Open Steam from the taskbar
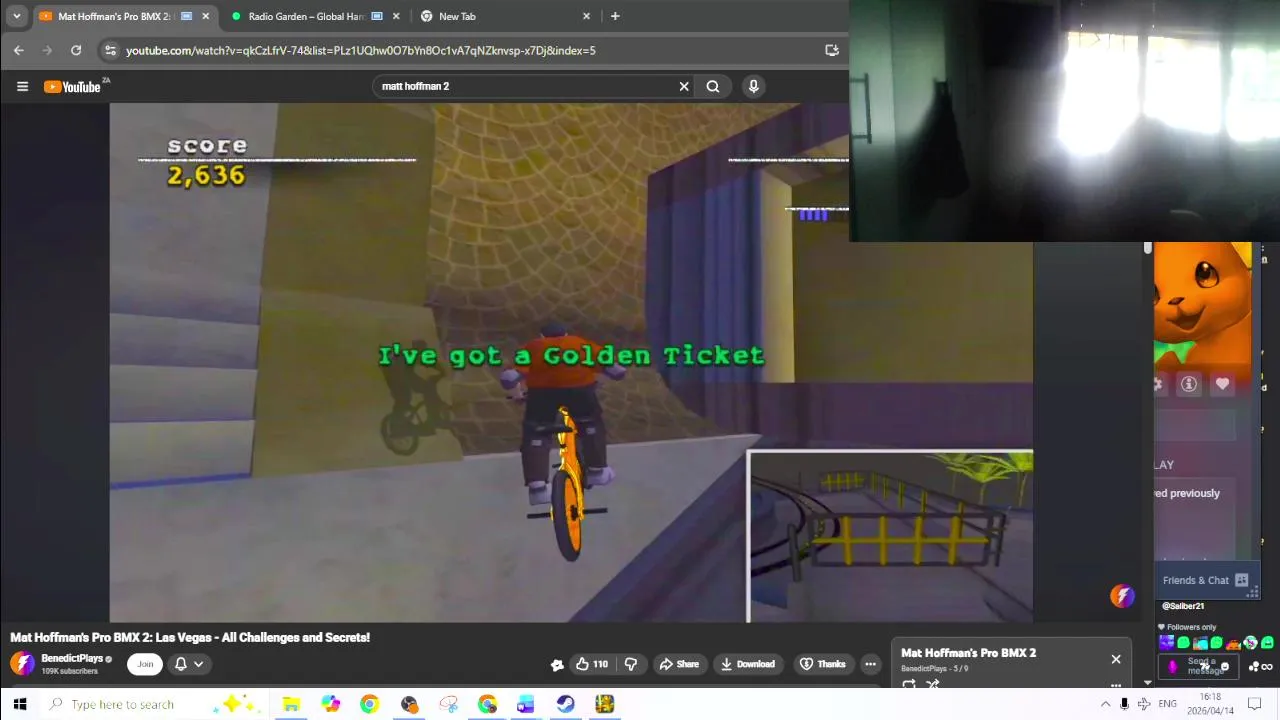Image resolution: width=1280 pixels, height=720 pixels. tap(566, 704)
